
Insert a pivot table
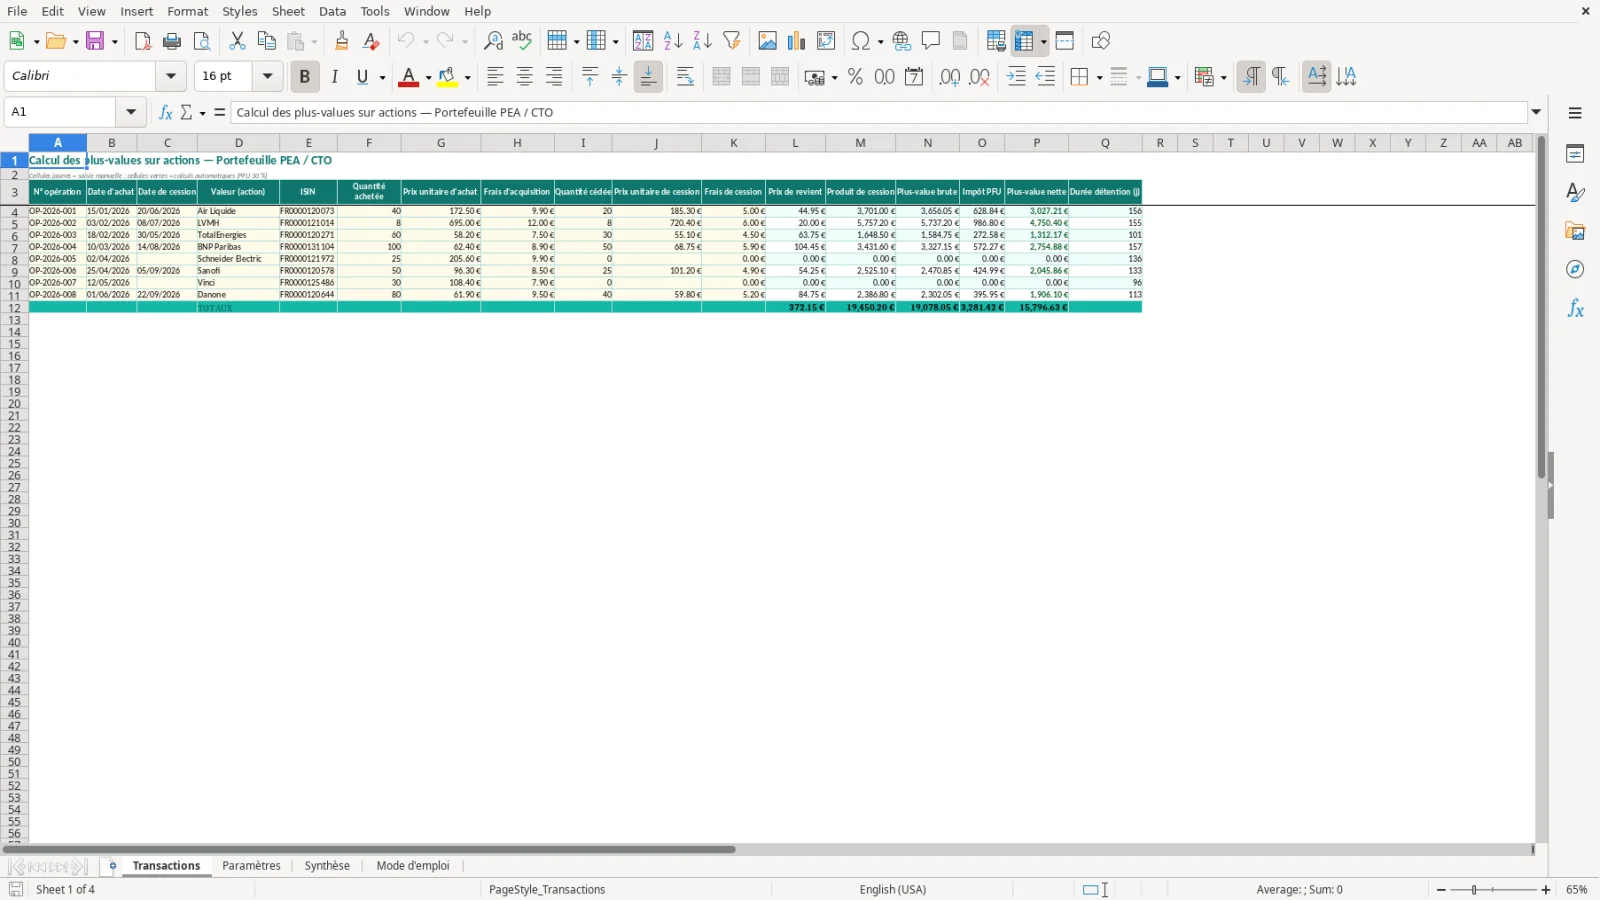click(x=826, y=41)
